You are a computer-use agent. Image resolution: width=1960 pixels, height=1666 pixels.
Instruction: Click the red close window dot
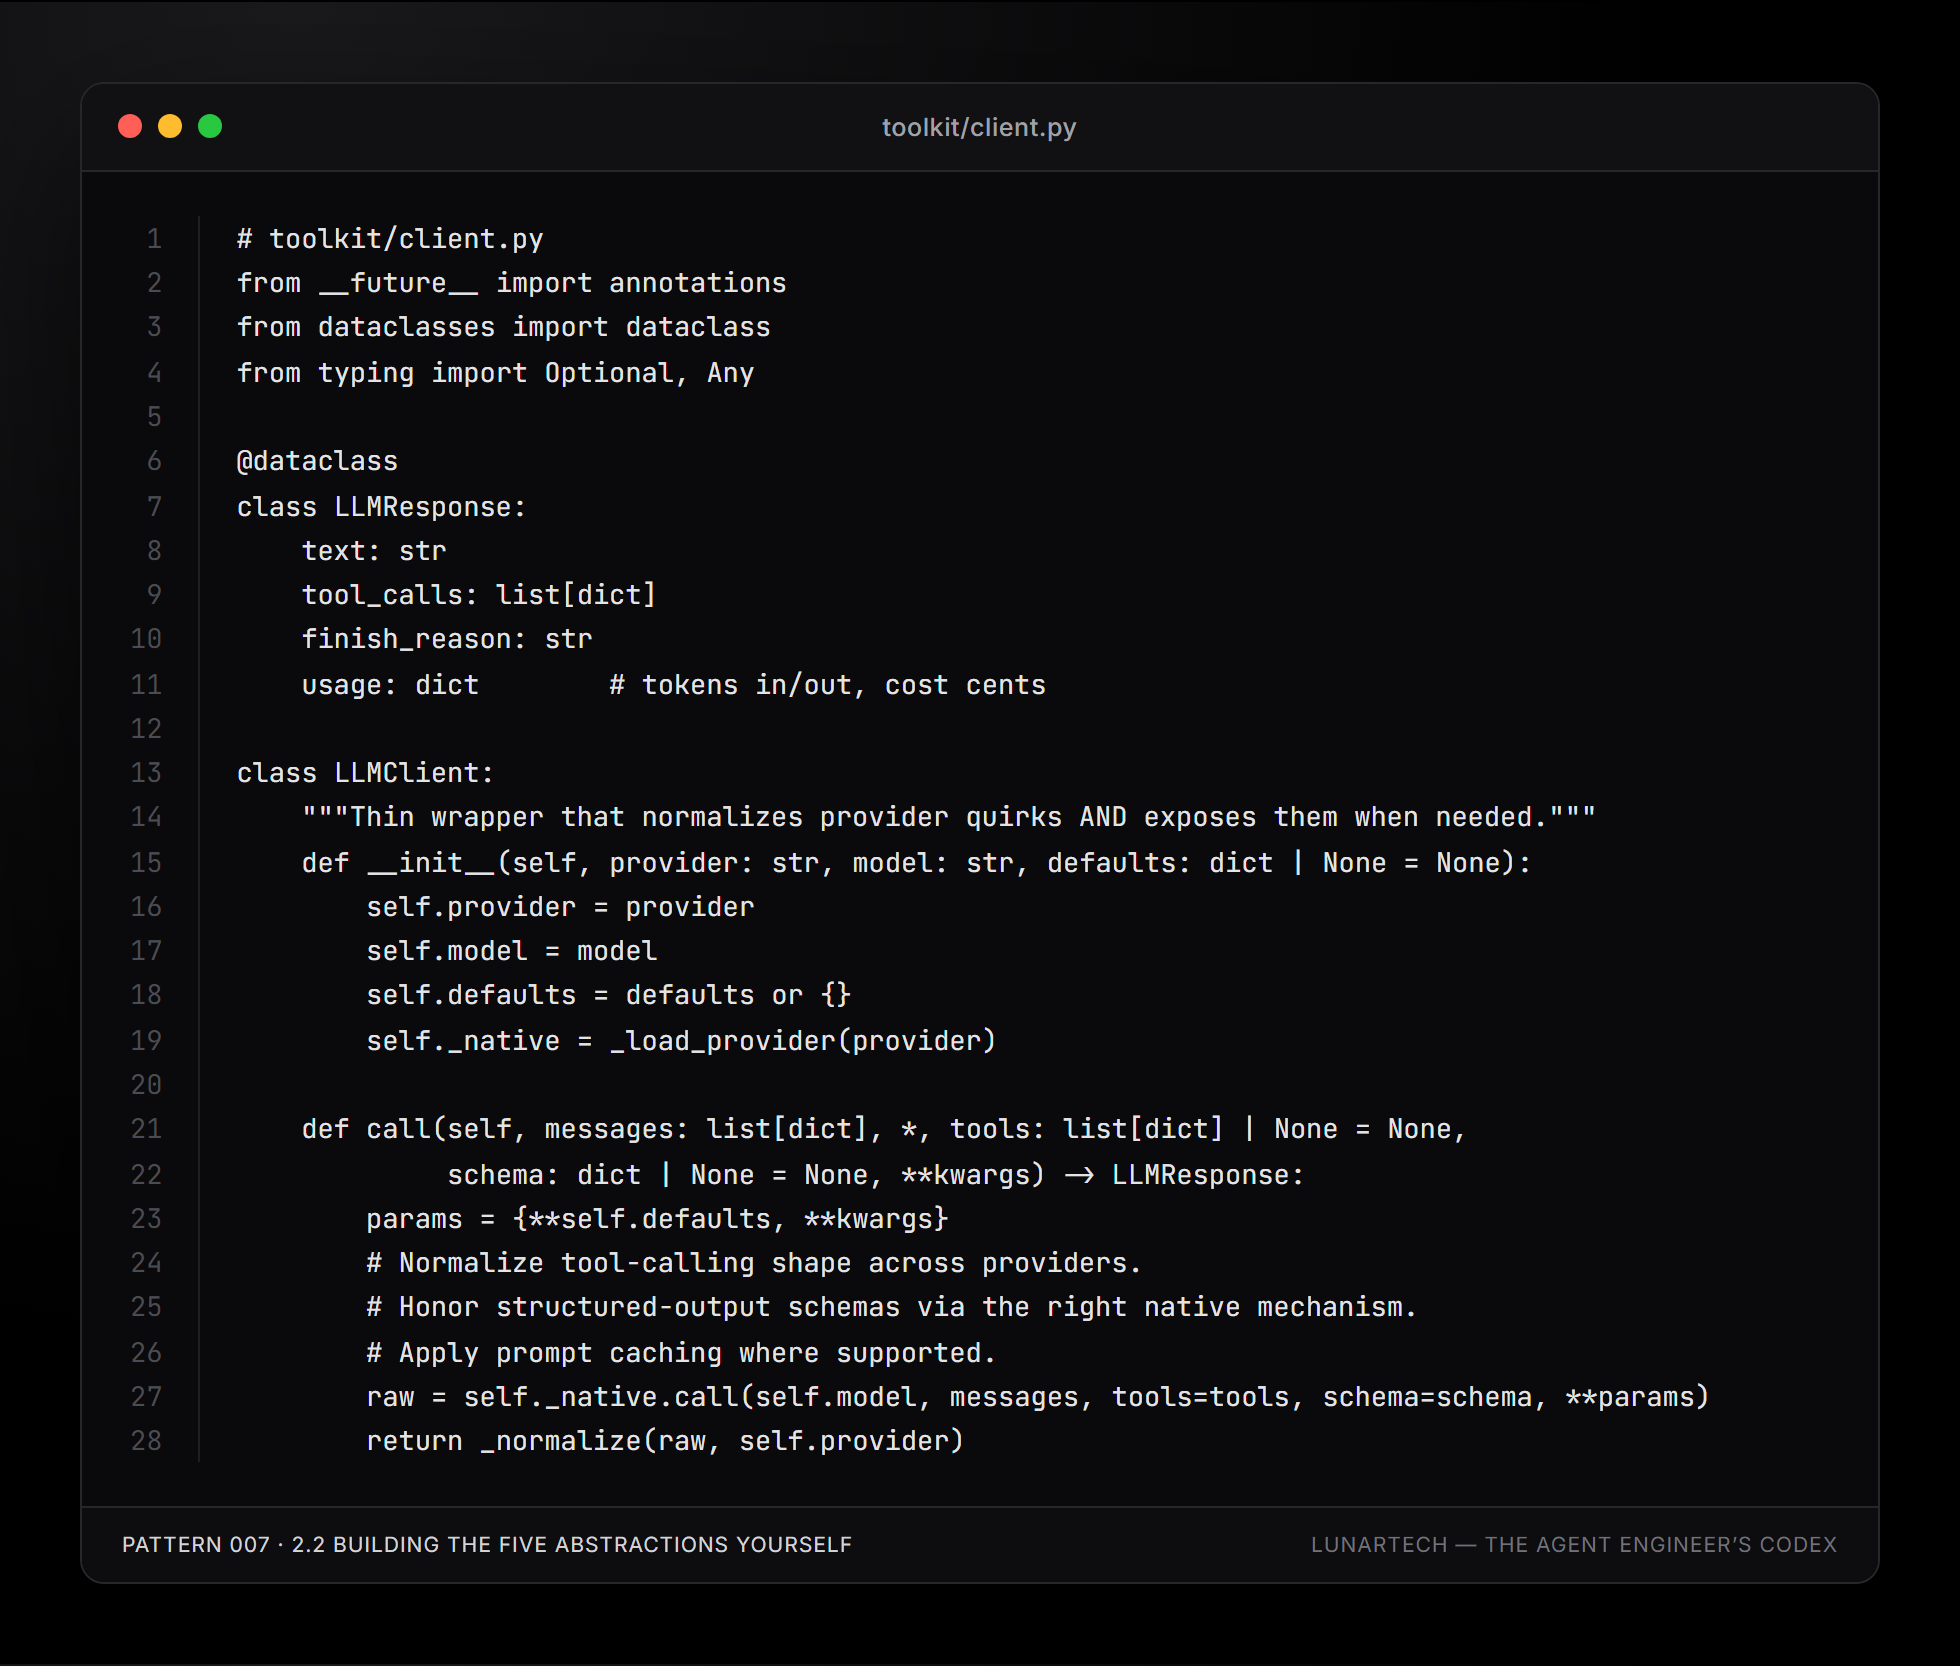(x=130, y=126)
